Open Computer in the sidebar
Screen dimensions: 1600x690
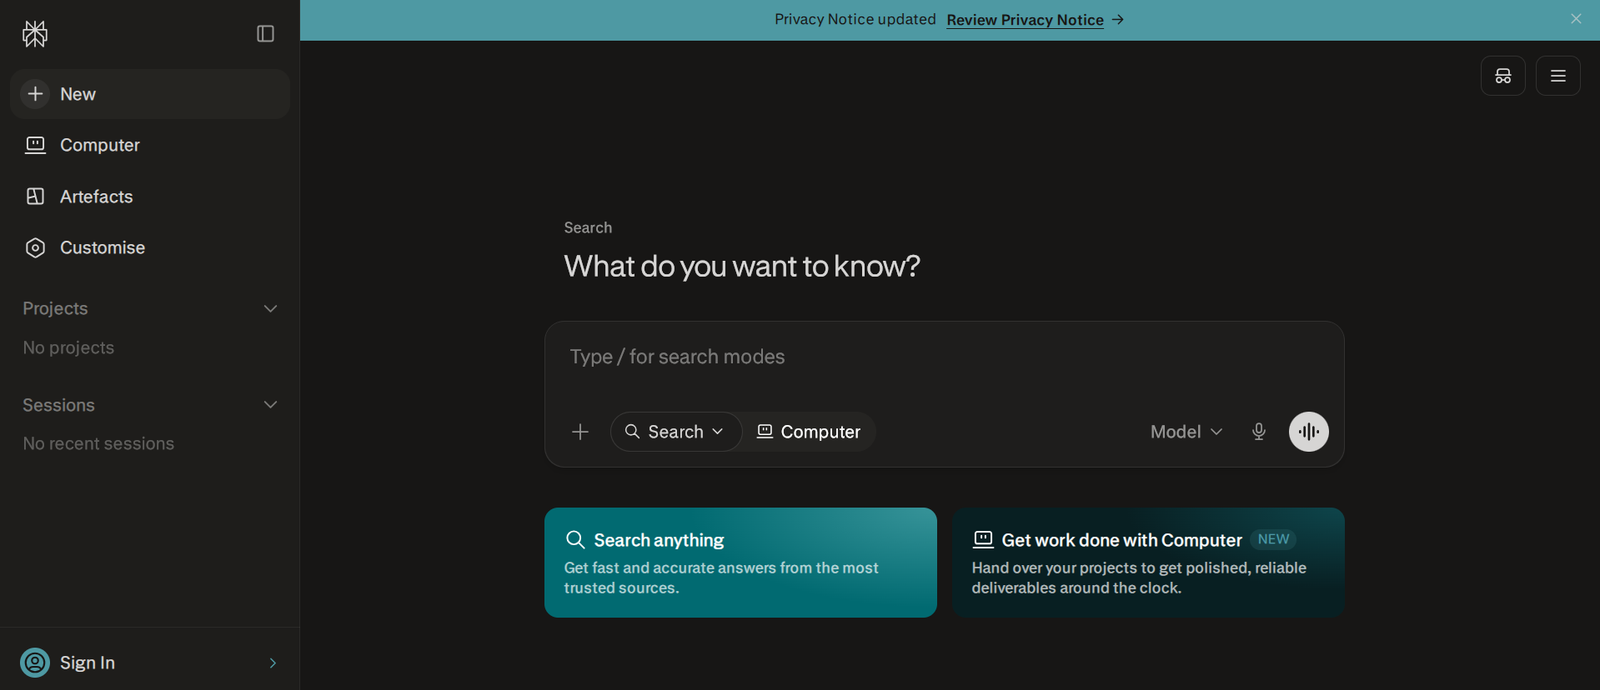150,145
